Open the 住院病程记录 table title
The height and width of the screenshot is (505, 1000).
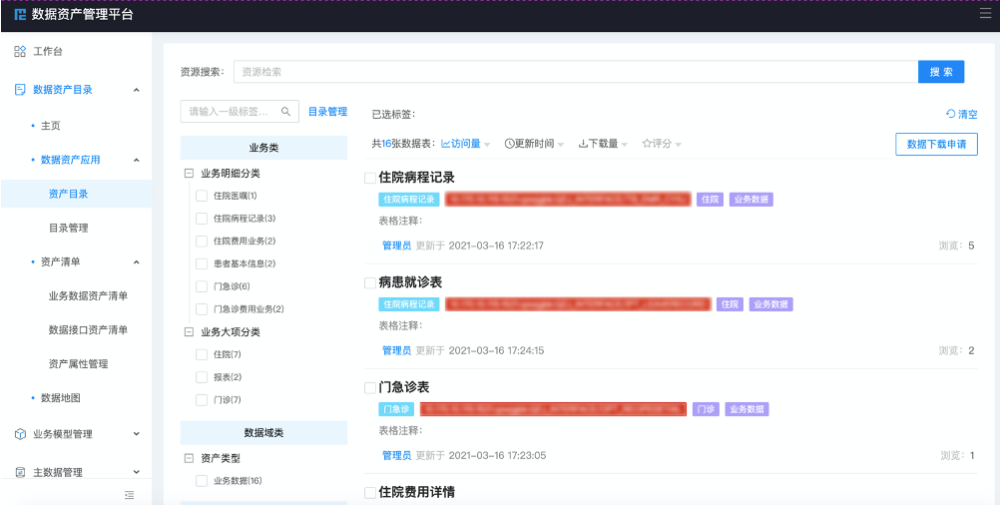416,177
